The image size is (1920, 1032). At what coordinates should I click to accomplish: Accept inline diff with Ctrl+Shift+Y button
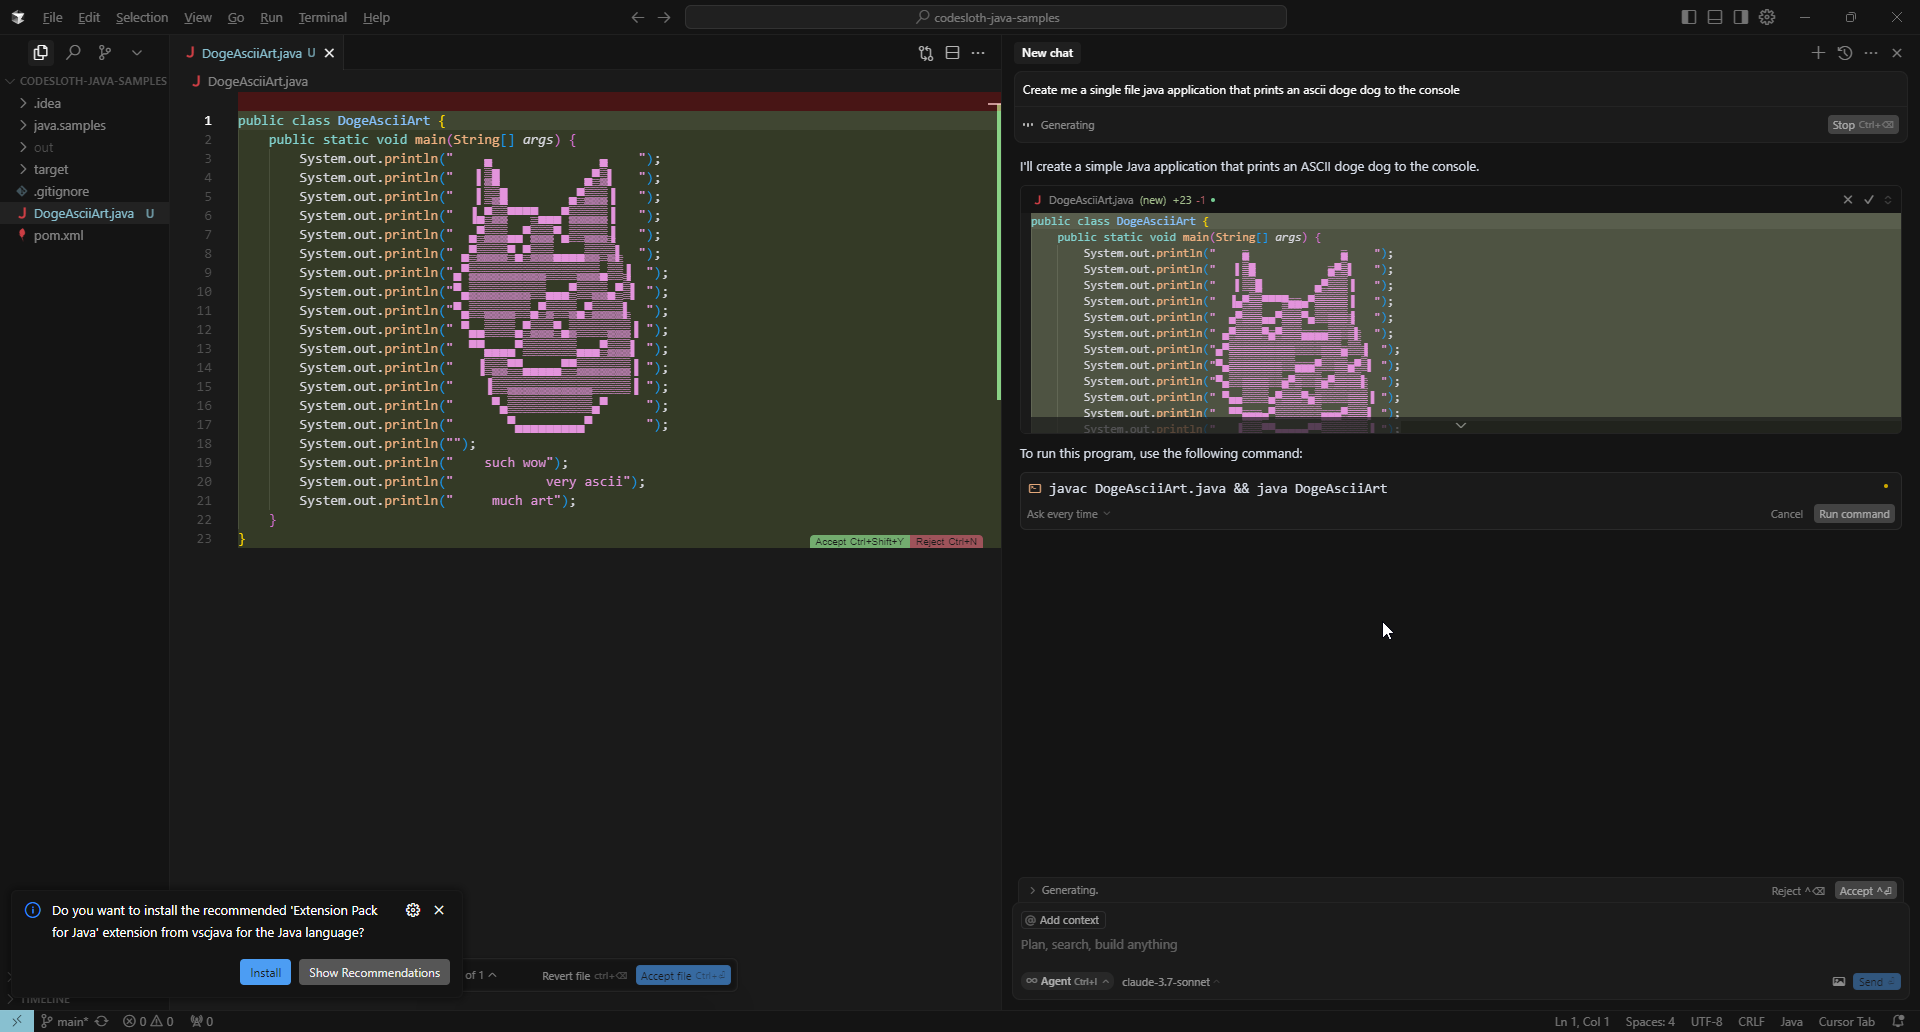[859, 542]
